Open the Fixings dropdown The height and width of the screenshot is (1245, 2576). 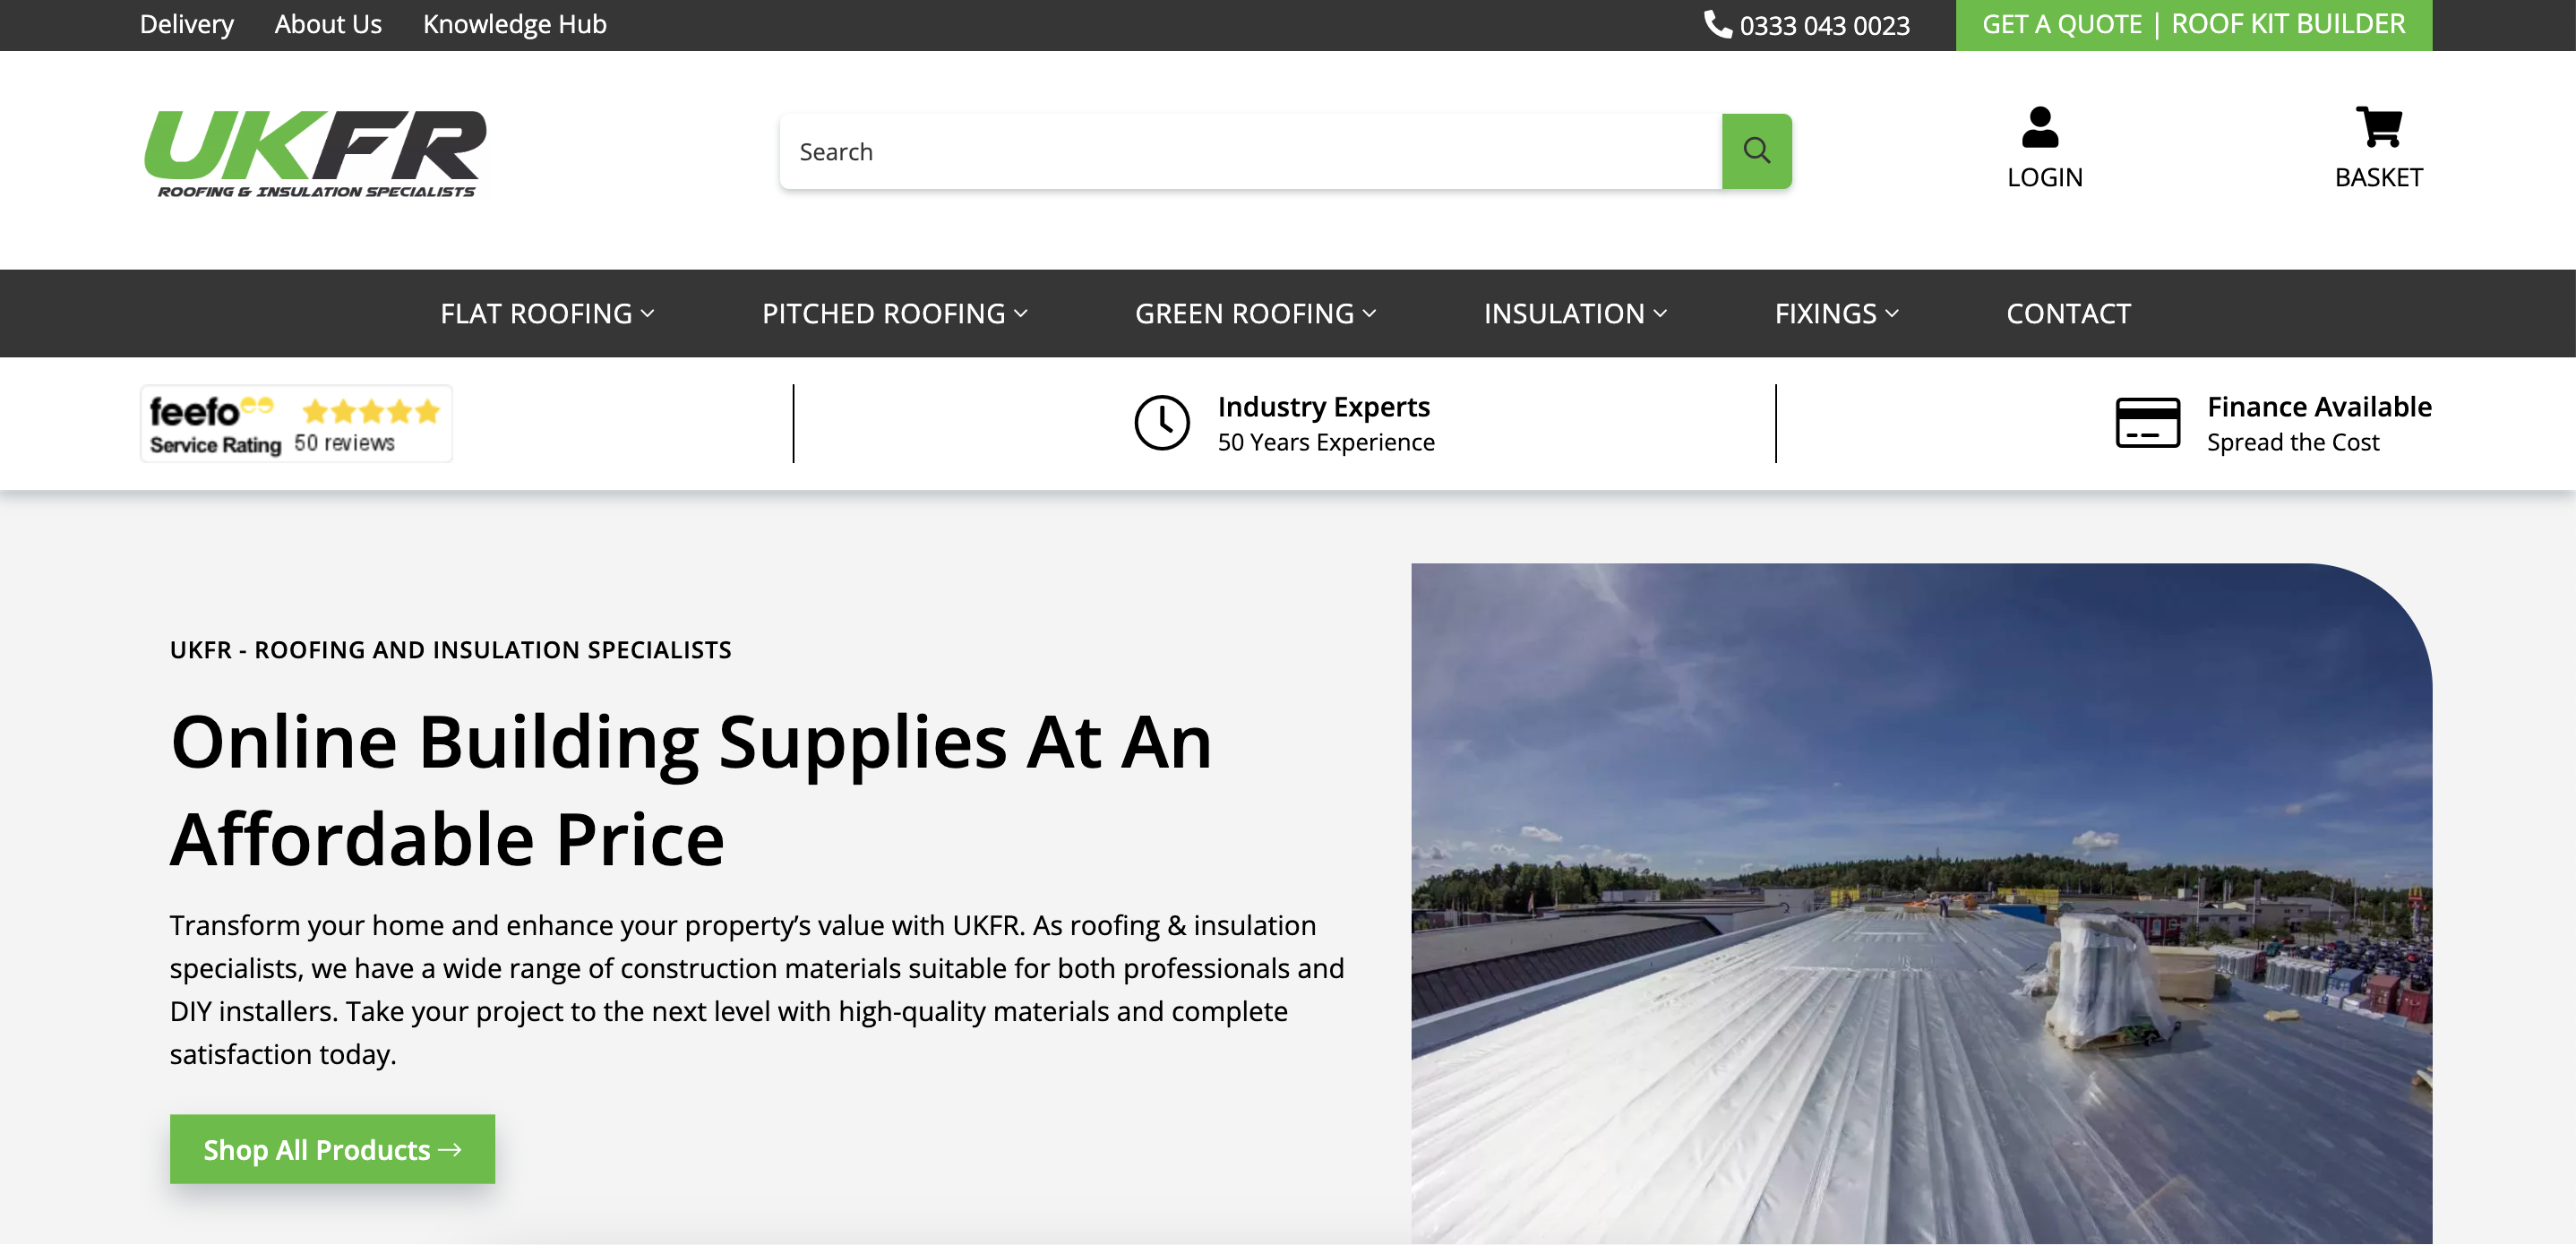click(x=1836, y=314)
